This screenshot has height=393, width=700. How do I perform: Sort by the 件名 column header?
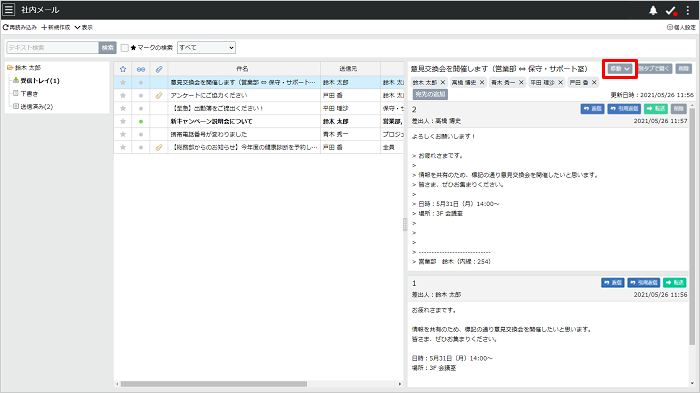[244, 69]
